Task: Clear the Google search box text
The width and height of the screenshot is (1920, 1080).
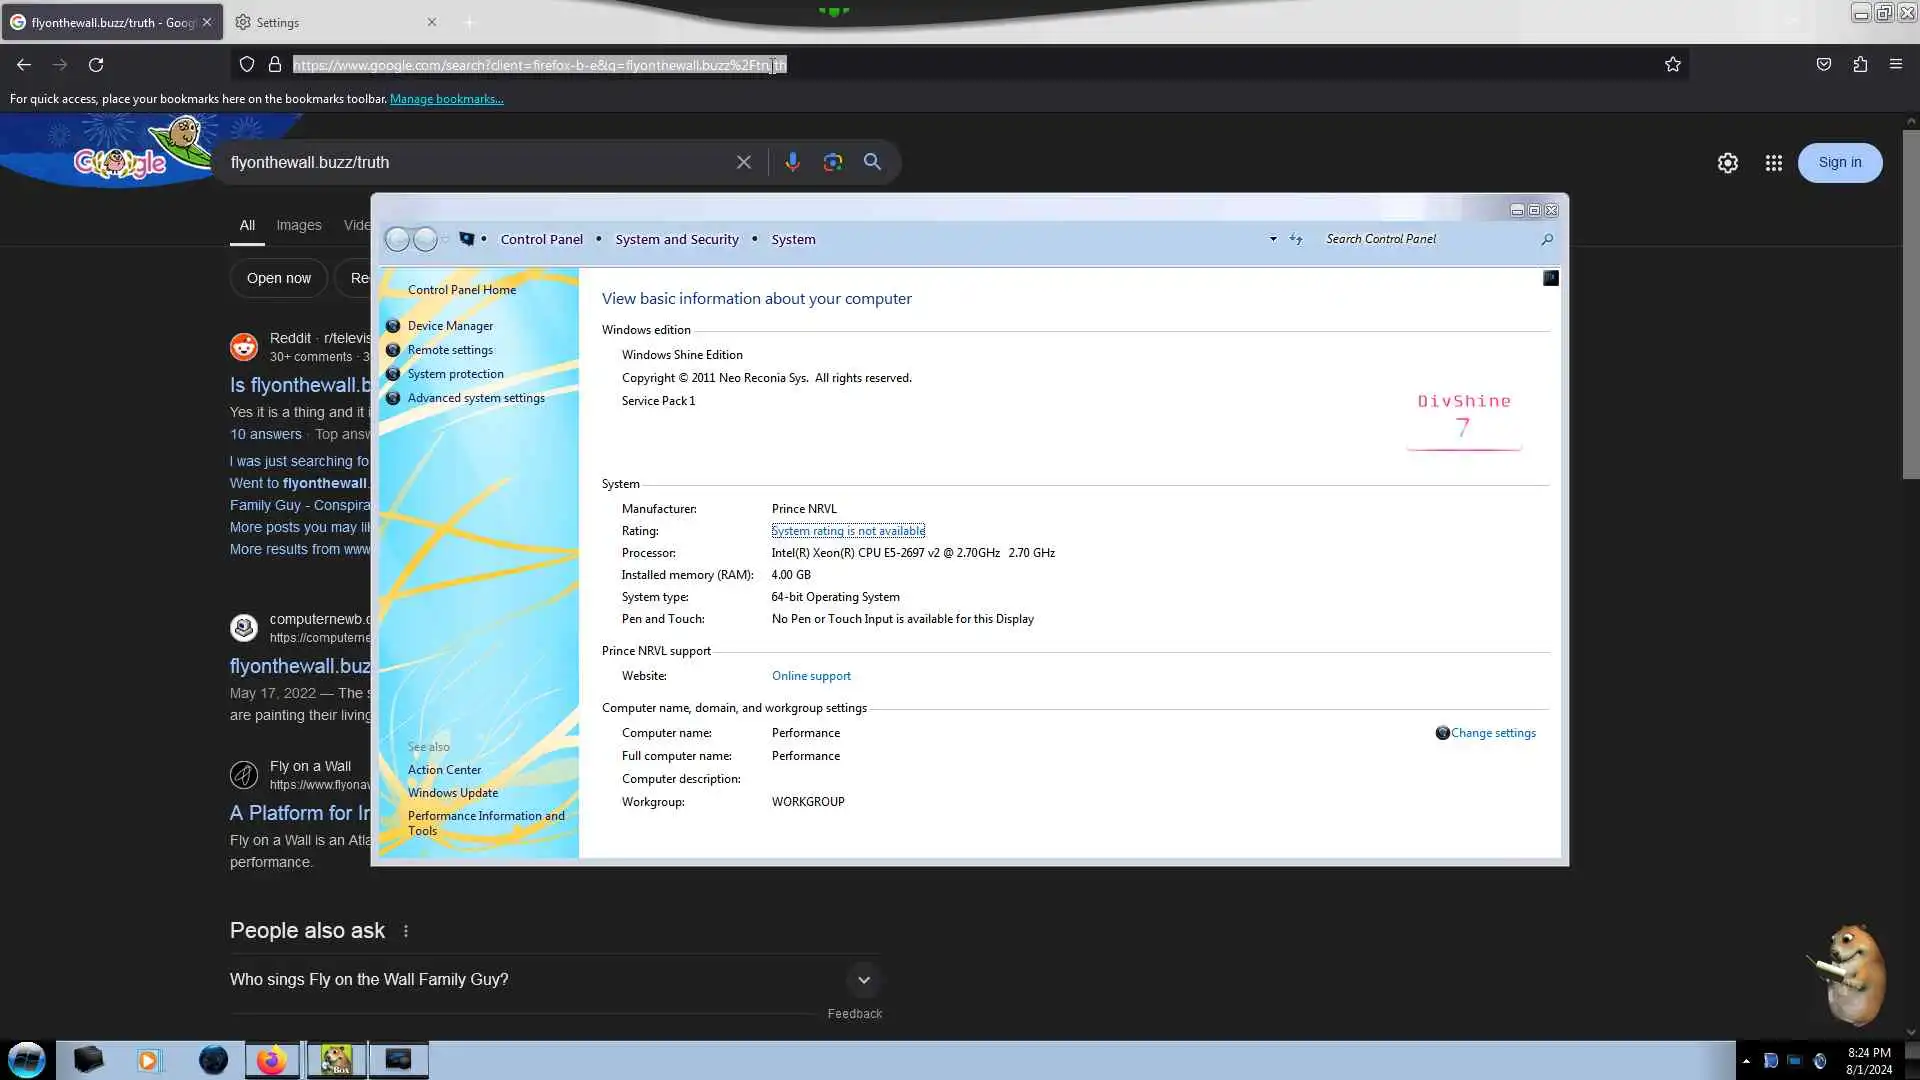Action: coord(743,162)
